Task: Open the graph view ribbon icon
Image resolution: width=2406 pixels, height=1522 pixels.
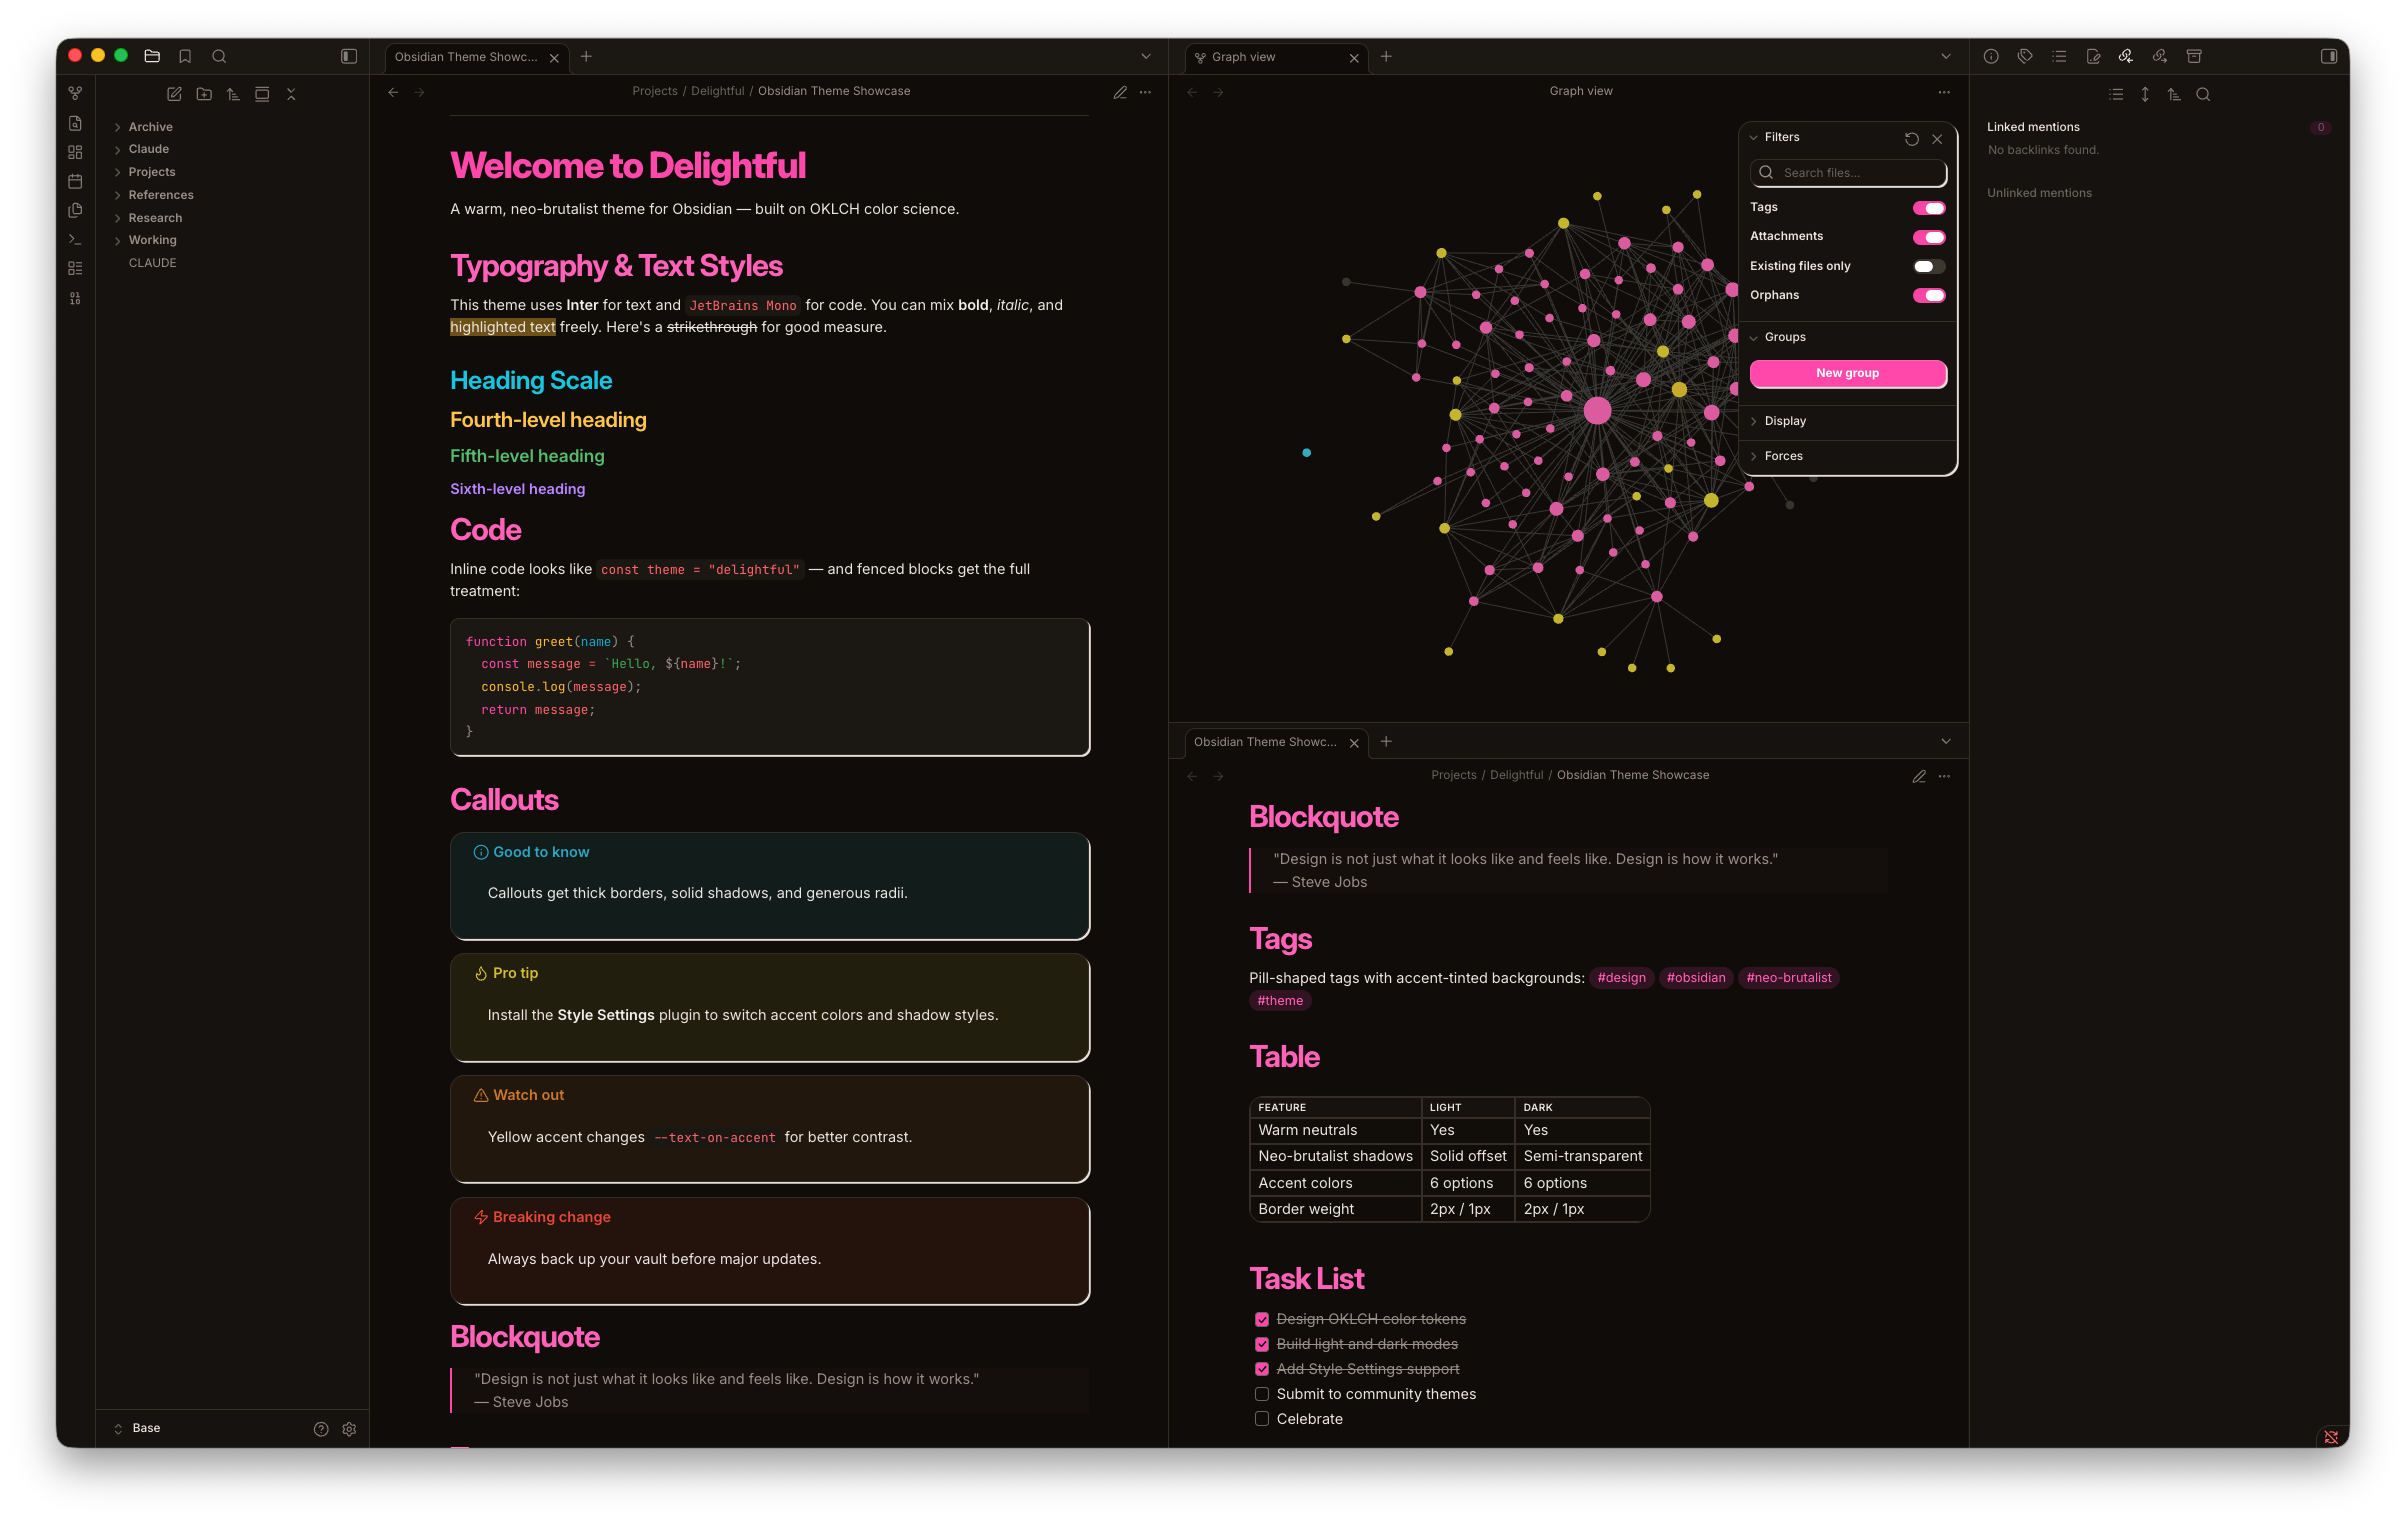Action: [75, 93]
